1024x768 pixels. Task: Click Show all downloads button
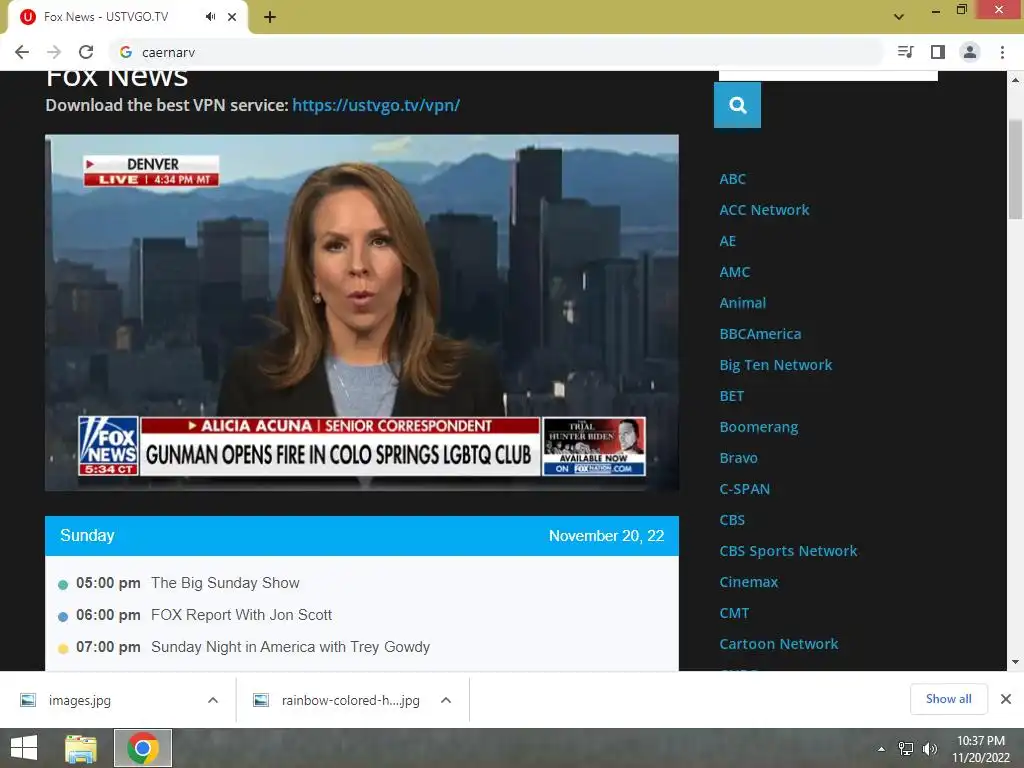(x=948, y=699)
